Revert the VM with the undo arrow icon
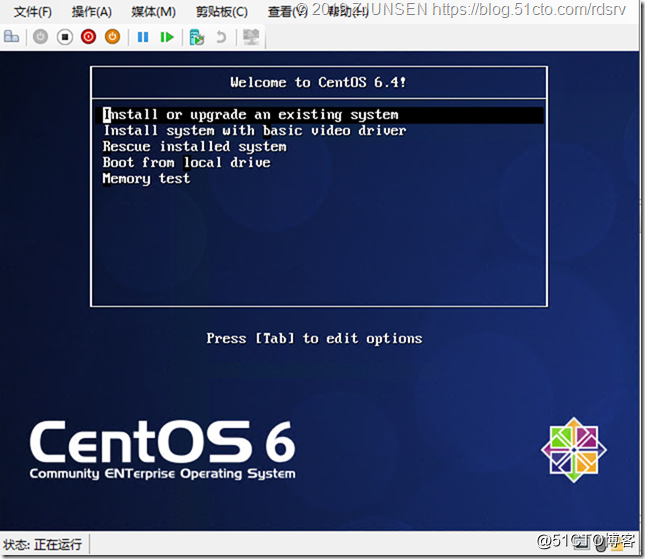645x559 pixels. tap(221, 37)
